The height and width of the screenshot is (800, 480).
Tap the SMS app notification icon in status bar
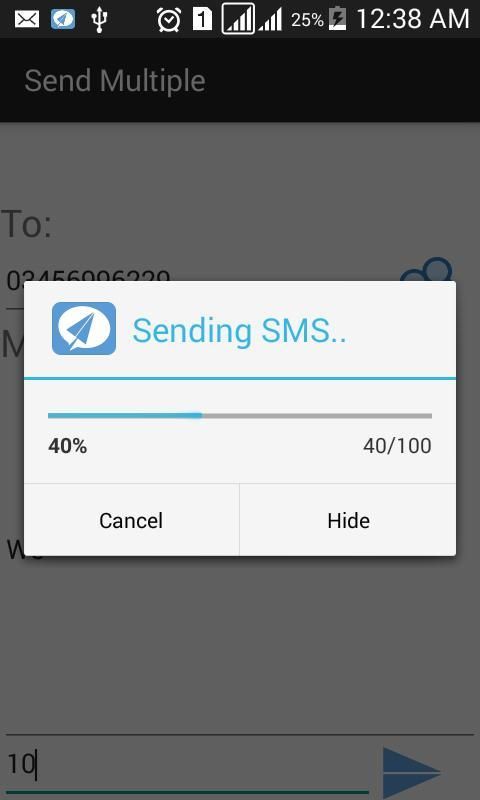click(63, 19)
